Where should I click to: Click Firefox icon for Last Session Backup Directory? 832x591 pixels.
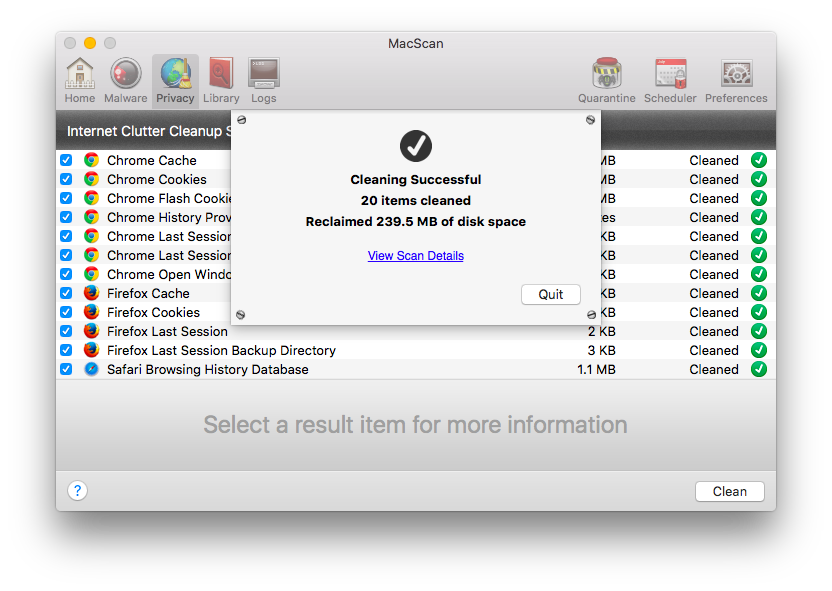pos(91,350)
